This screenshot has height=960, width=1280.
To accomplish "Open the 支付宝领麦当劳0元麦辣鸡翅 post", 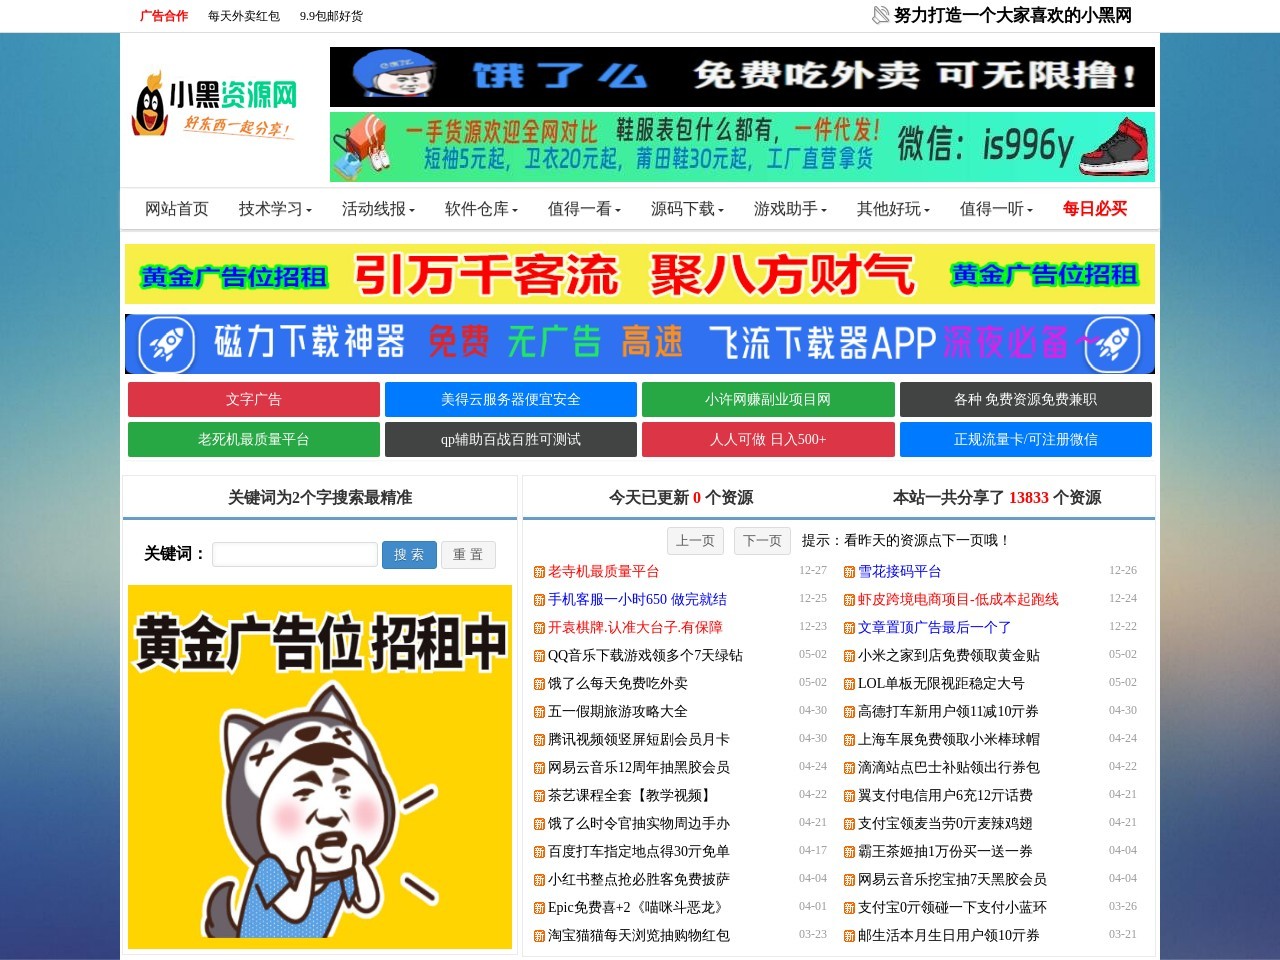I will 945,824.
